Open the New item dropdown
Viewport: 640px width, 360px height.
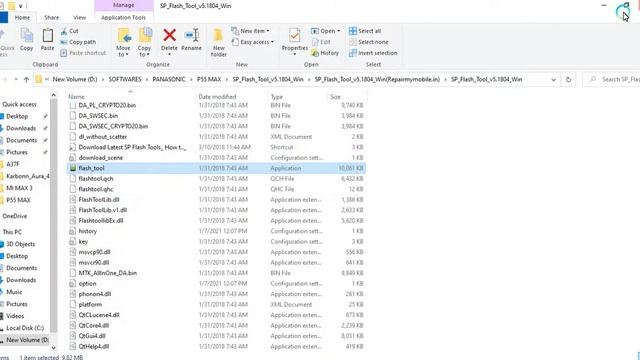[250, 31]
